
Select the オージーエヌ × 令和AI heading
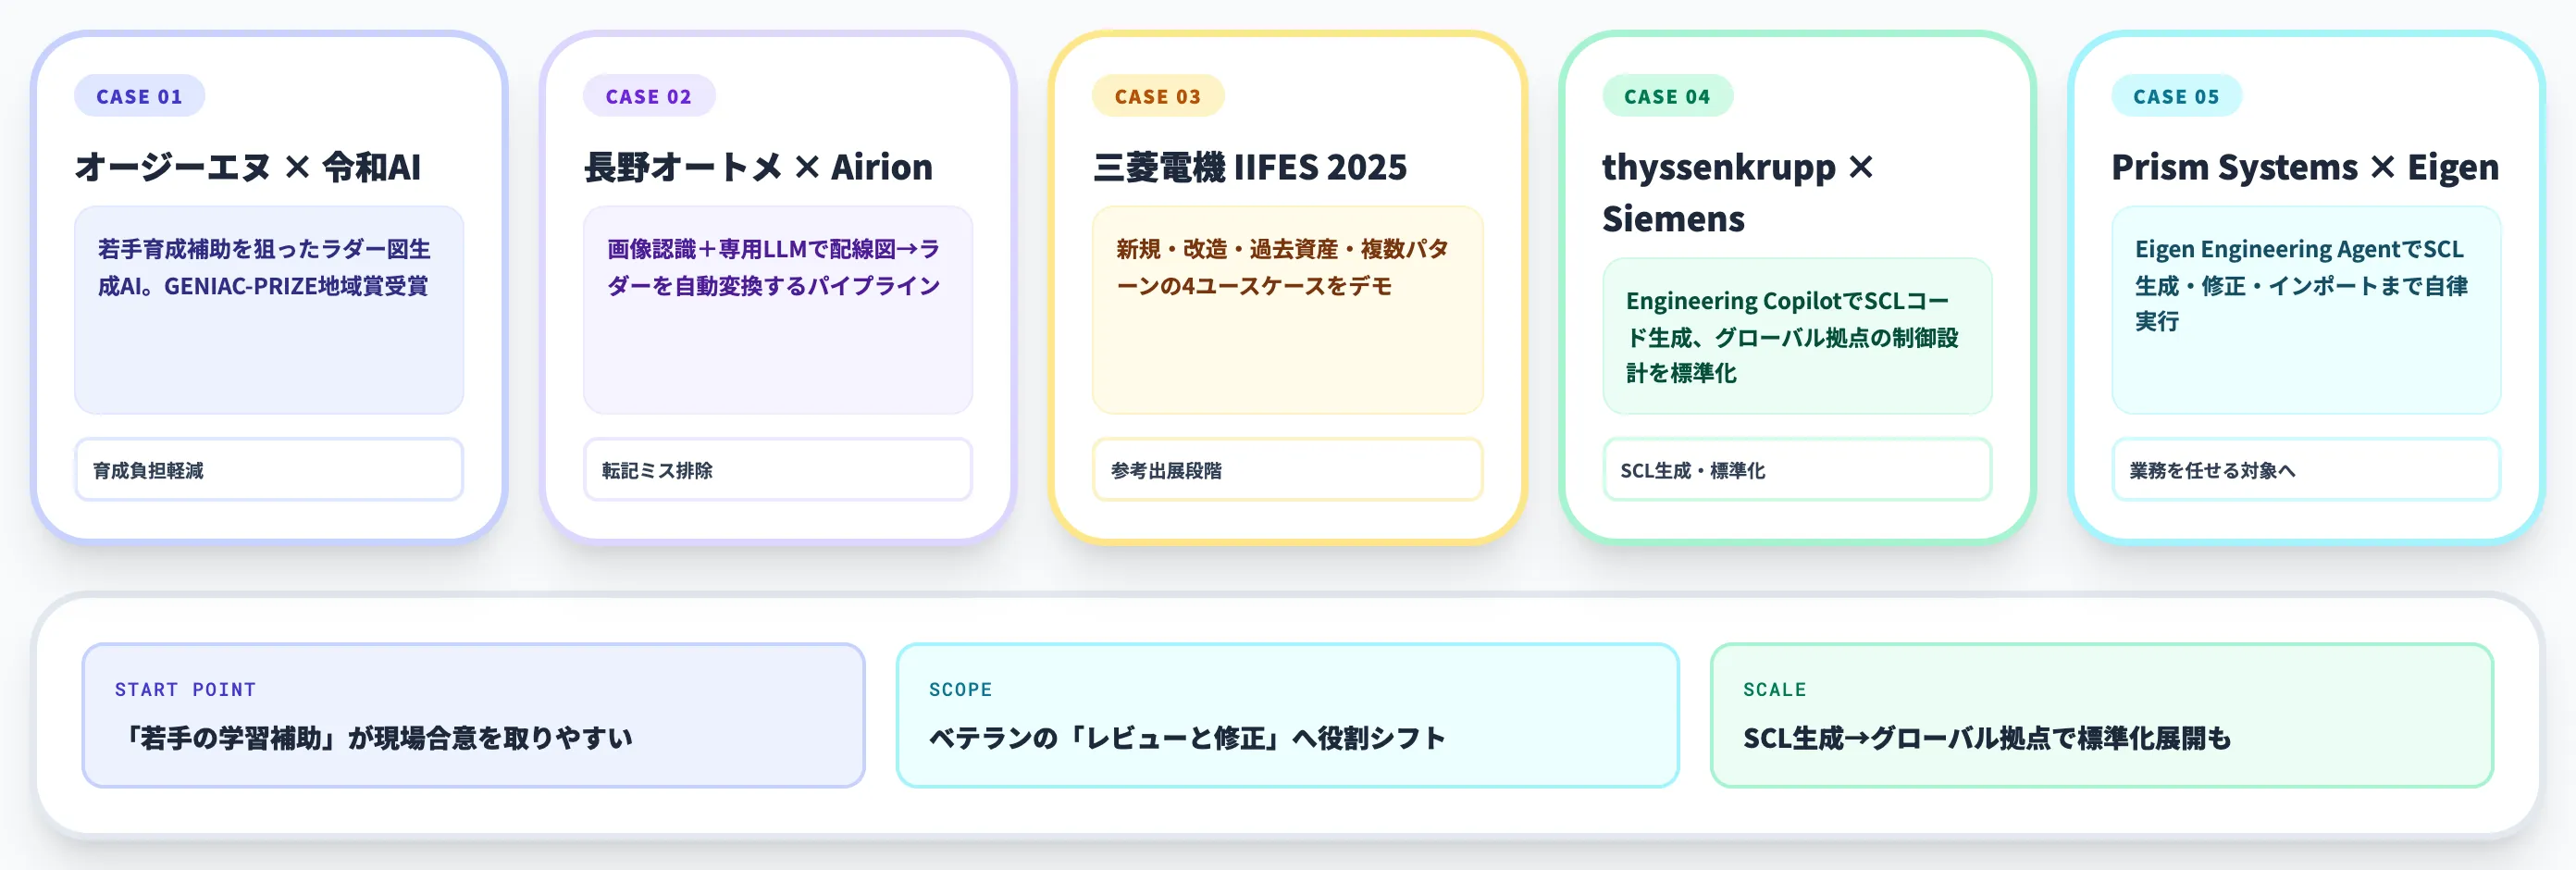click(x=248, y=167)
